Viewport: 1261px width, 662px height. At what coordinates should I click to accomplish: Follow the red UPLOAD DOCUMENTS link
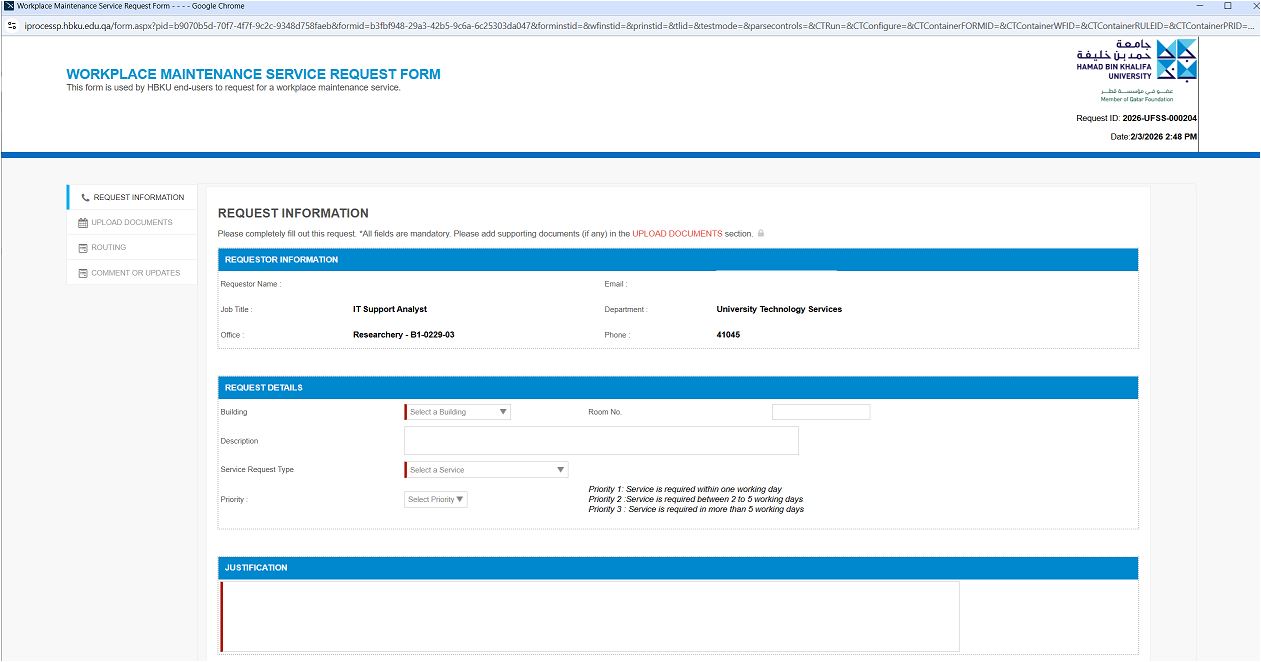[x=676, y=234]
